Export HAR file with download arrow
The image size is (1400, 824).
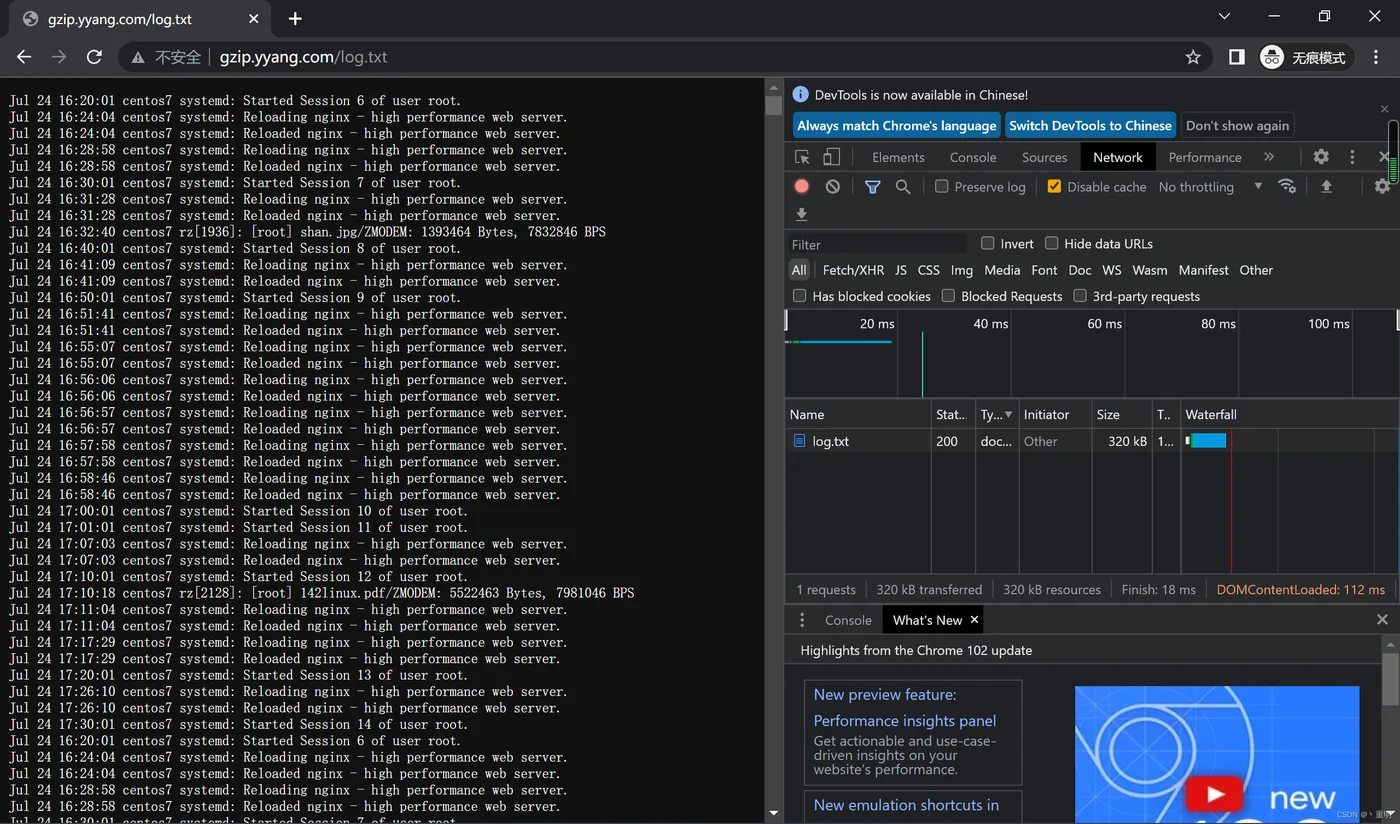pos(801,214)
